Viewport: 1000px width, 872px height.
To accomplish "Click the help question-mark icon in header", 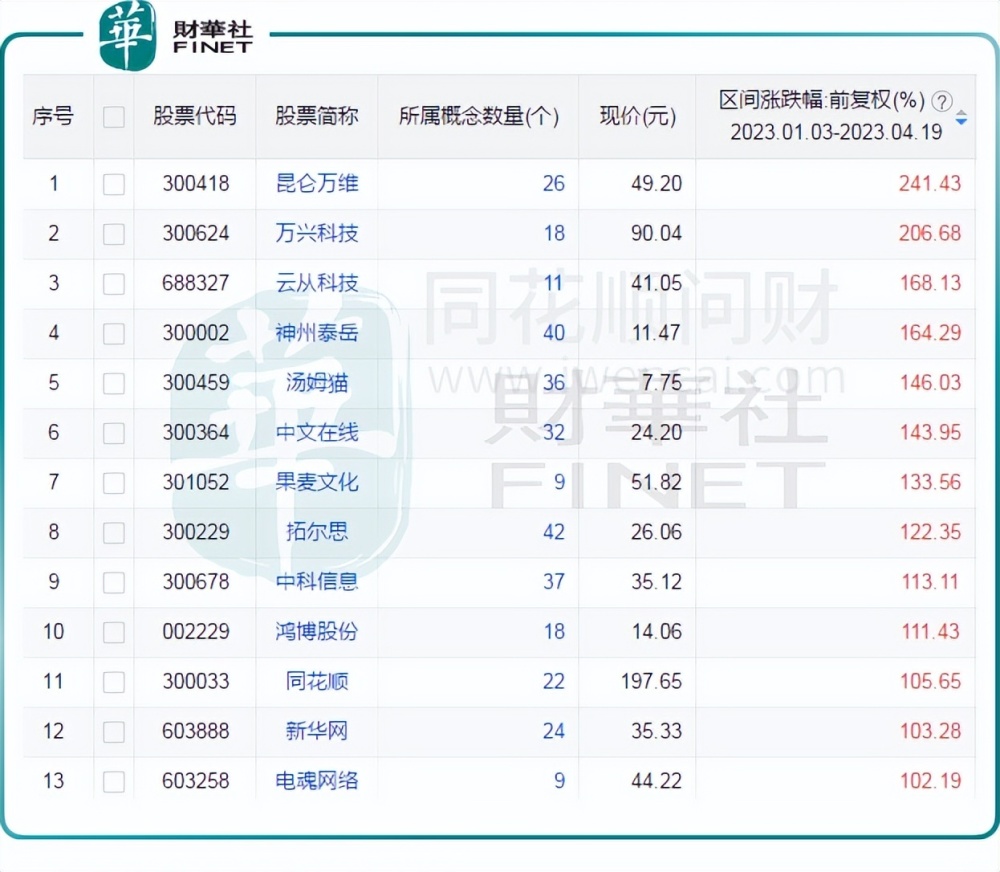I will (942, 101).
